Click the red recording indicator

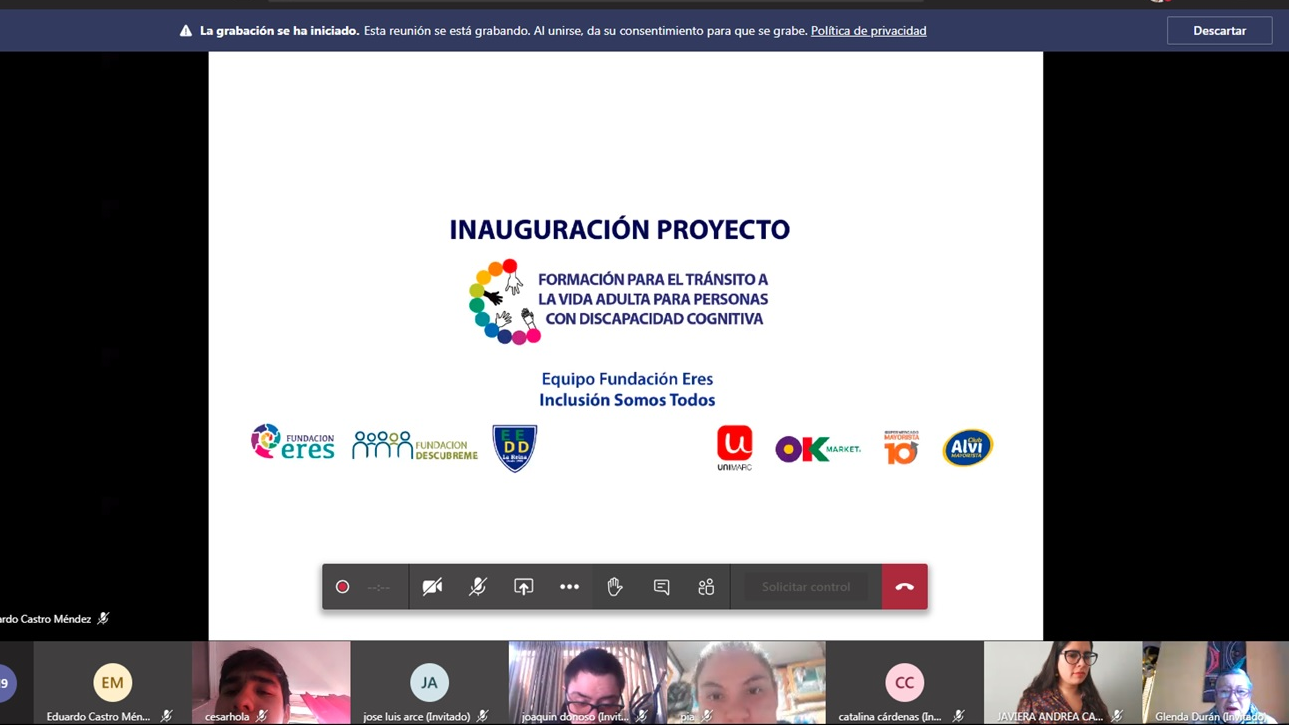(x=342, y=587)
